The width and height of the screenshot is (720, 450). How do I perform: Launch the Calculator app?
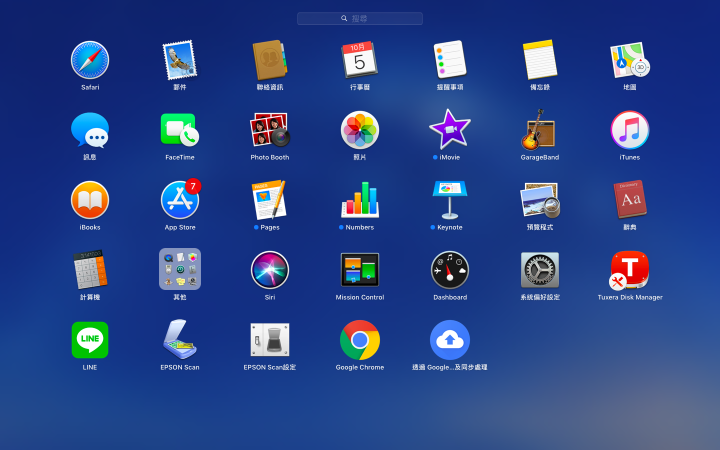point(90,270)
